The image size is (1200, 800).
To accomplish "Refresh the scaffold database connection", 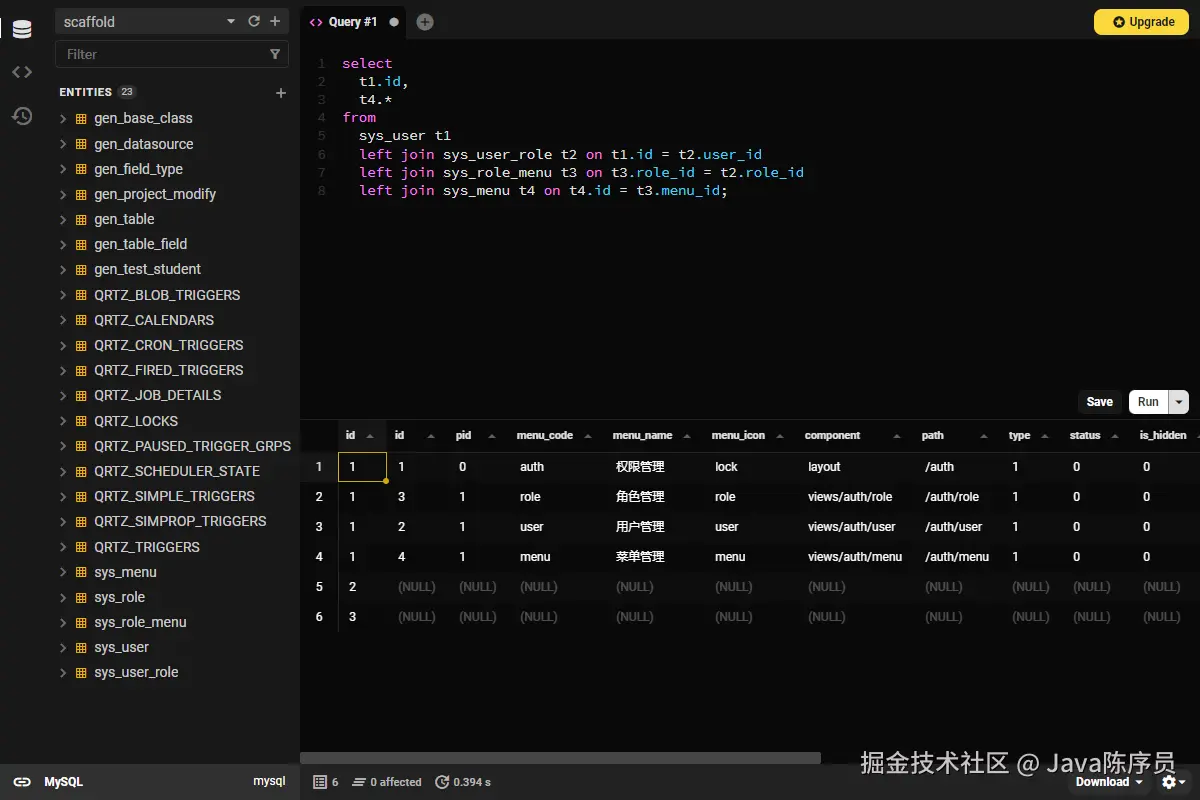I will point(254,21).
